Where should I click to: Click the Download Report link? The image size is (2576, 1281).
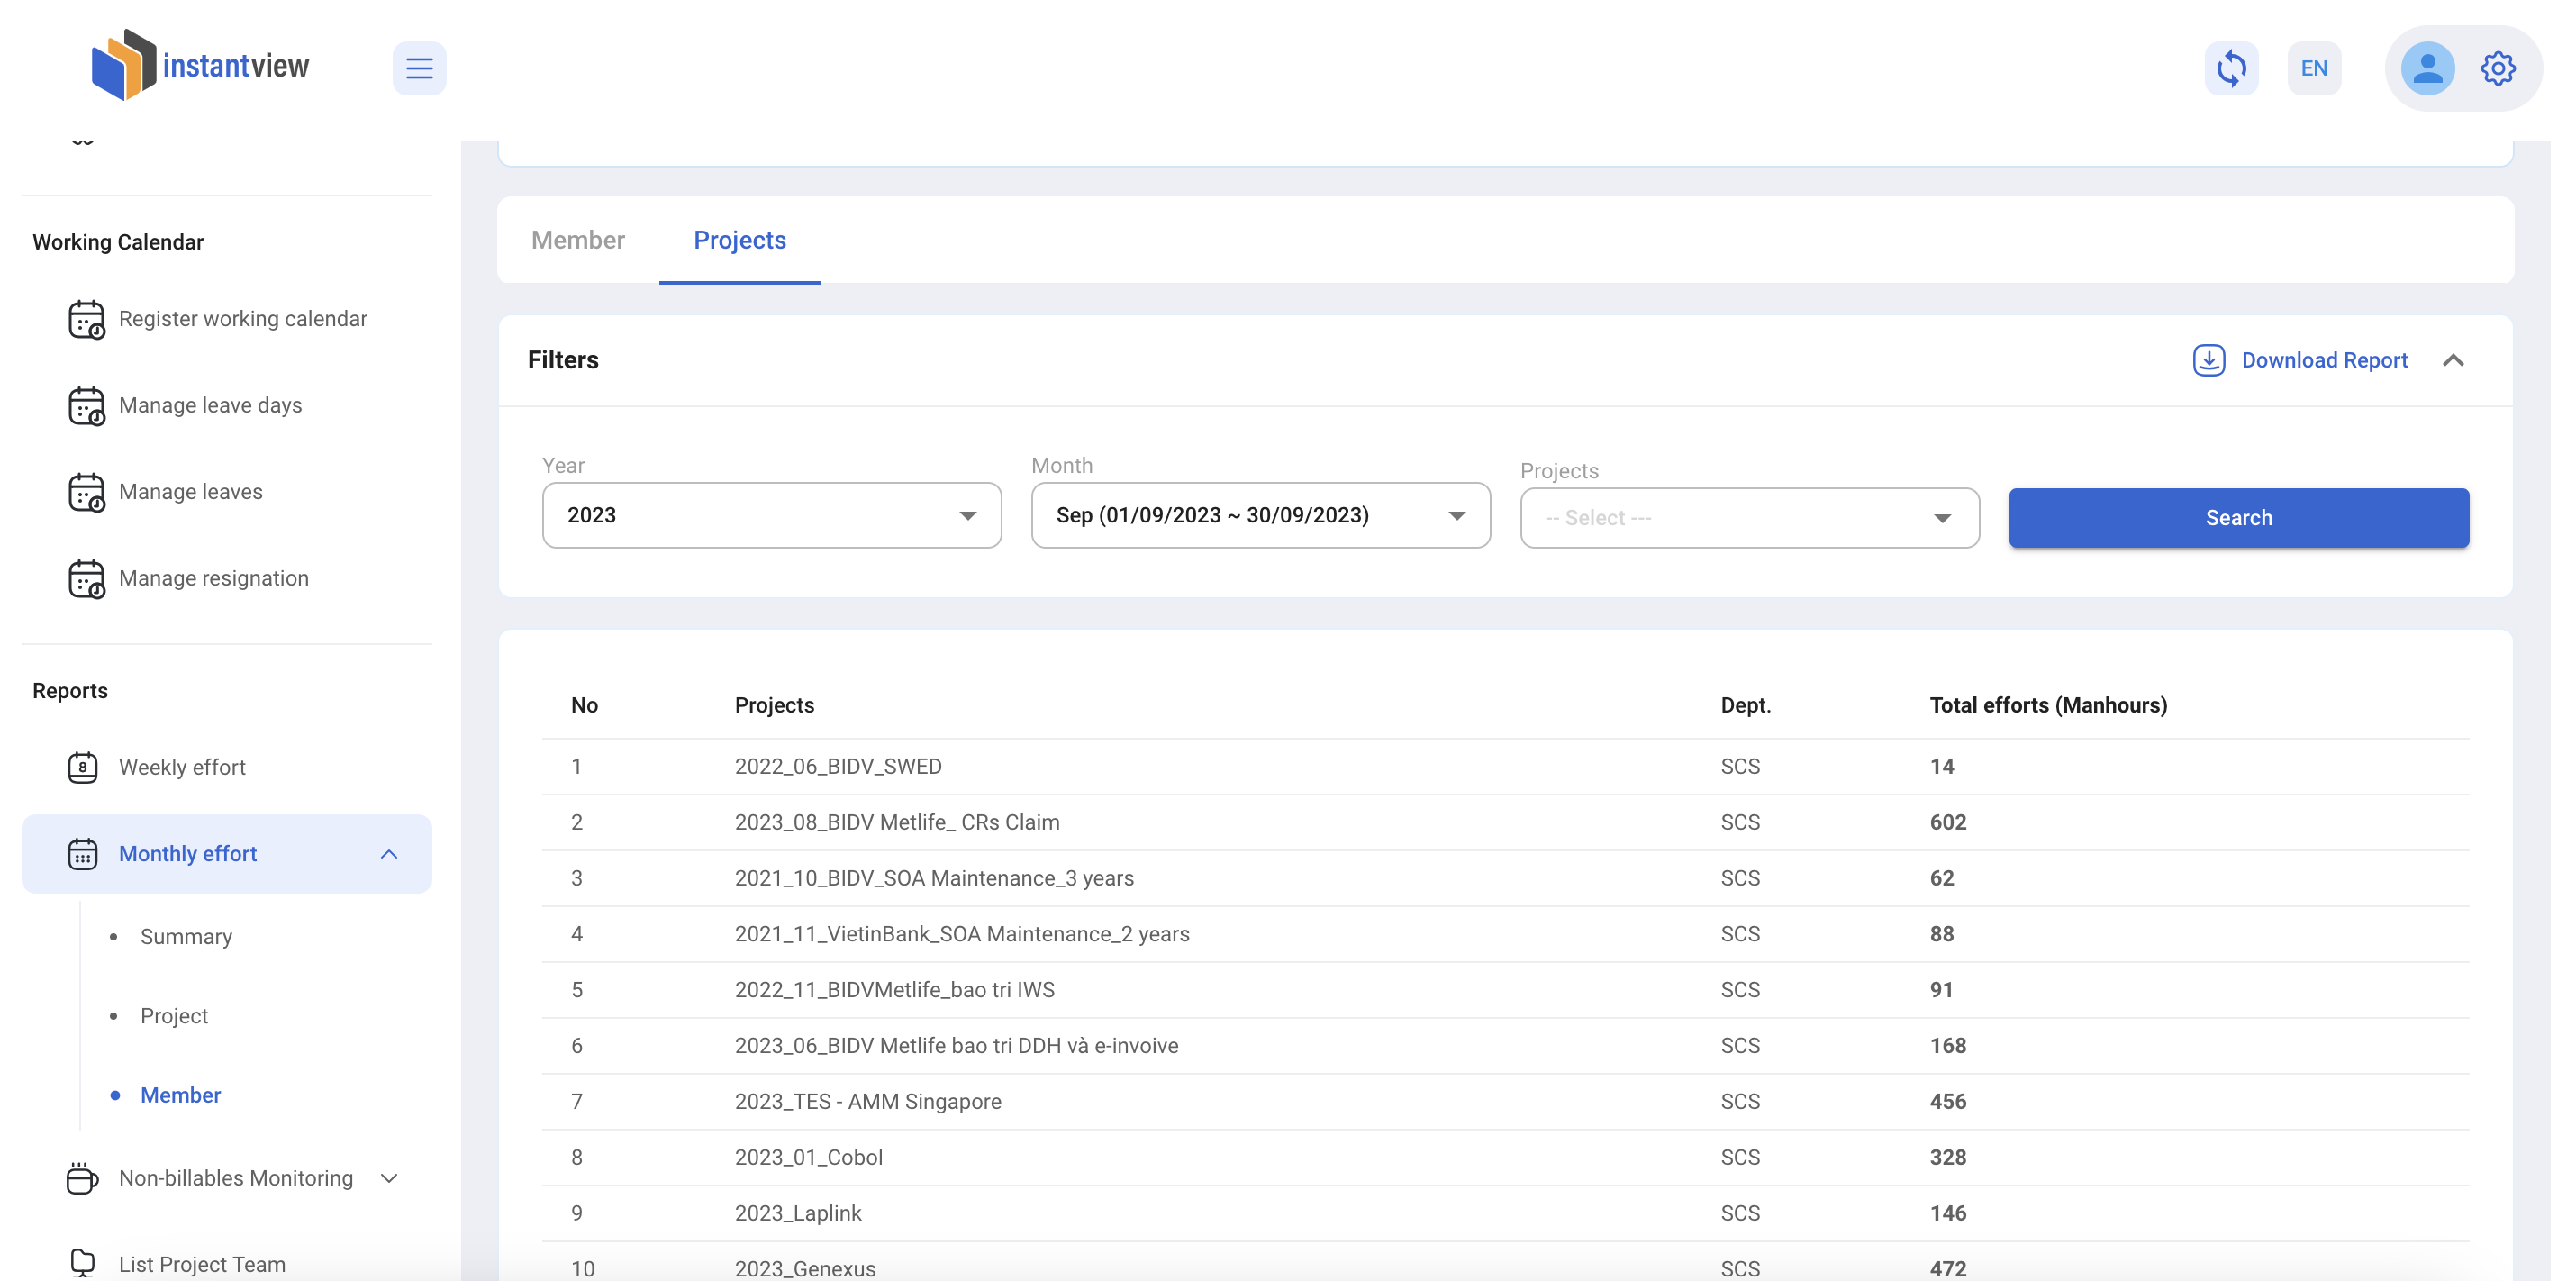pyautogui.click(x=2324, y=360)
